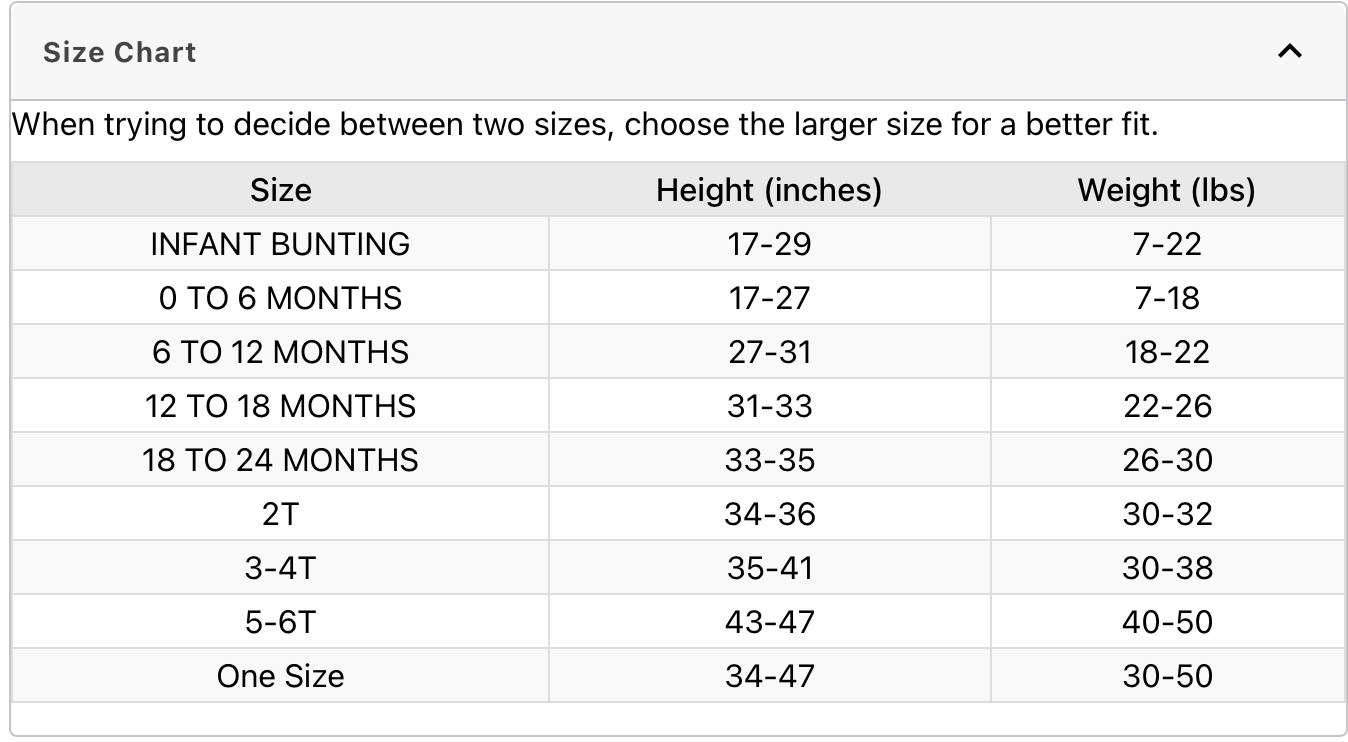Click the Height (inches) column header
This screenshot has height=742, width=1348.
[x=769, y=190]
